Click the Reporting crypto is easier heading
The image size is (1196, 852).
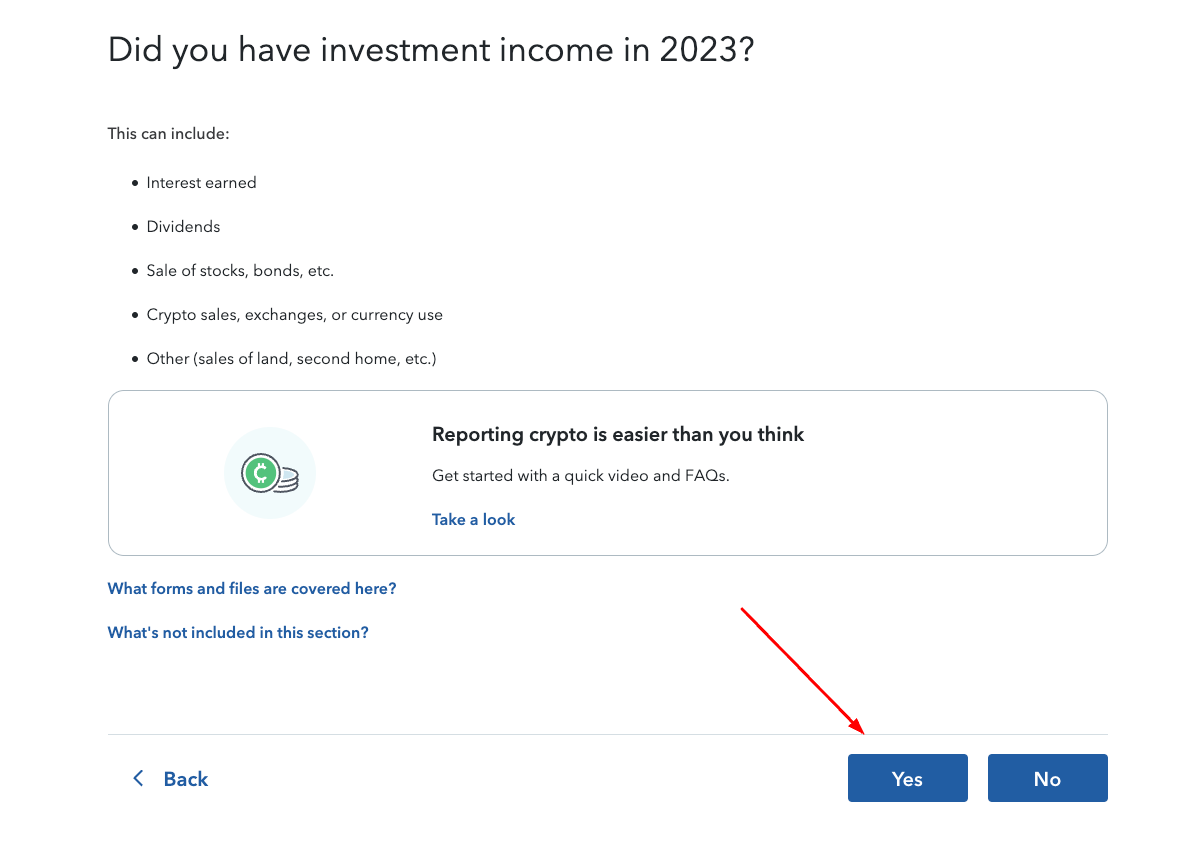(618, 434)
